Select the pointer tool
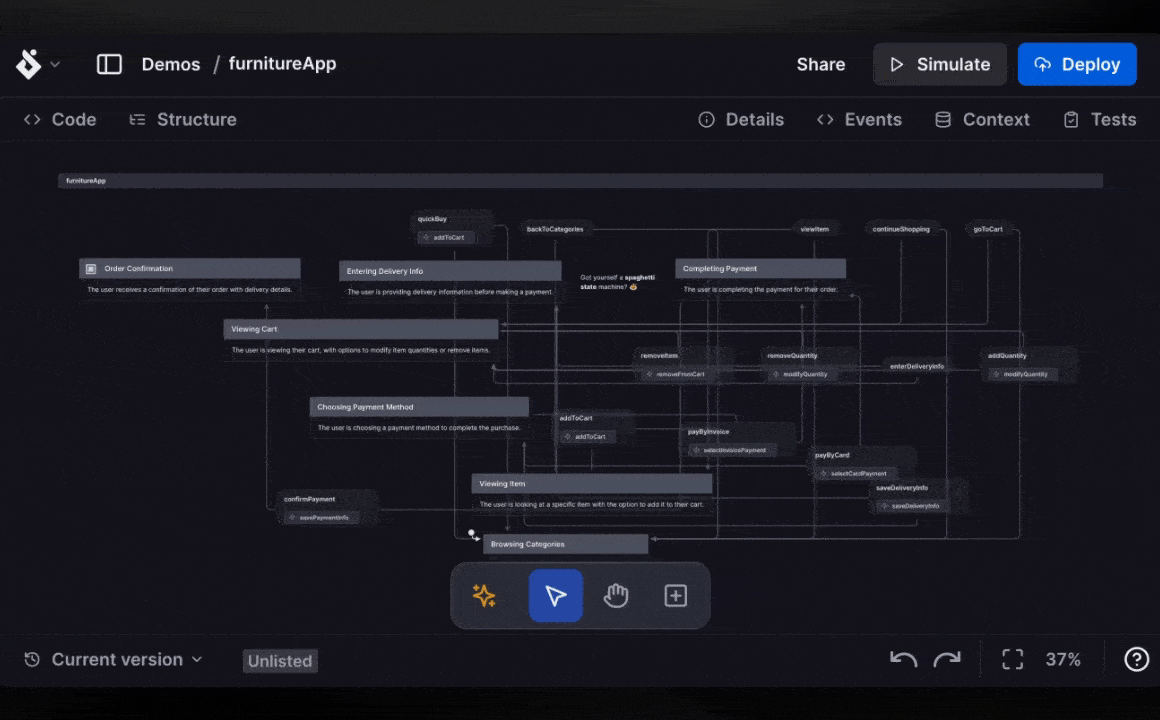 click(555, 595)
